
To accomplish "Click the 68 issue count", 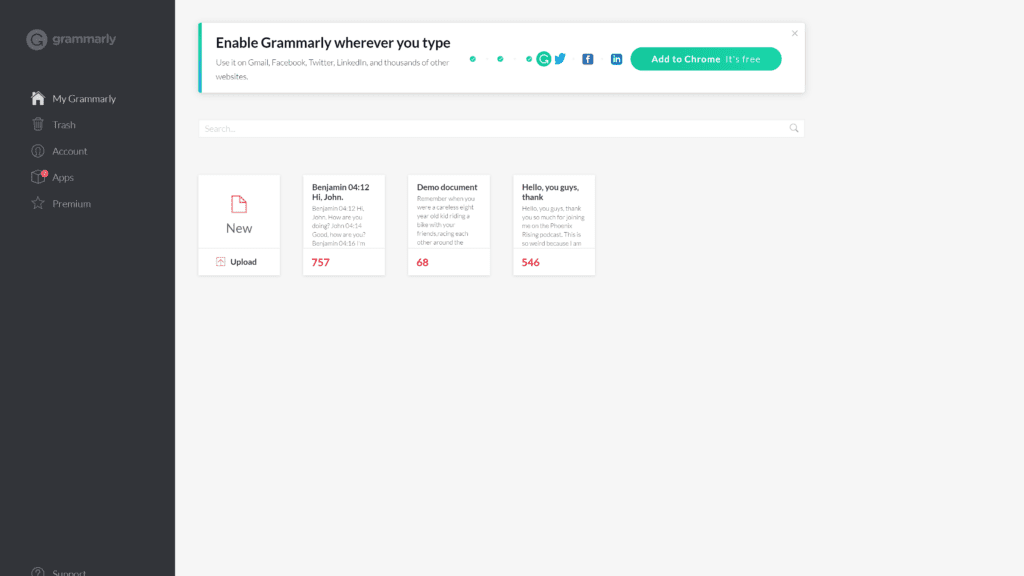I will coord(423,263).
